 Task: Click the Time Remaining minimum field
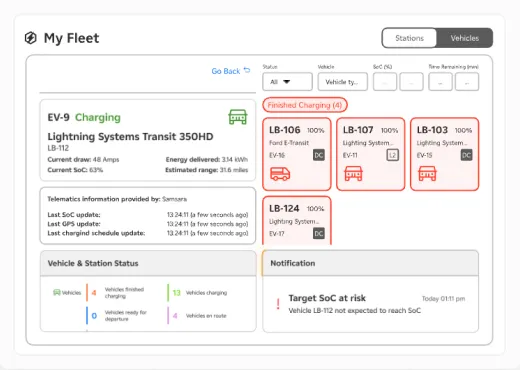pos(440,82)
